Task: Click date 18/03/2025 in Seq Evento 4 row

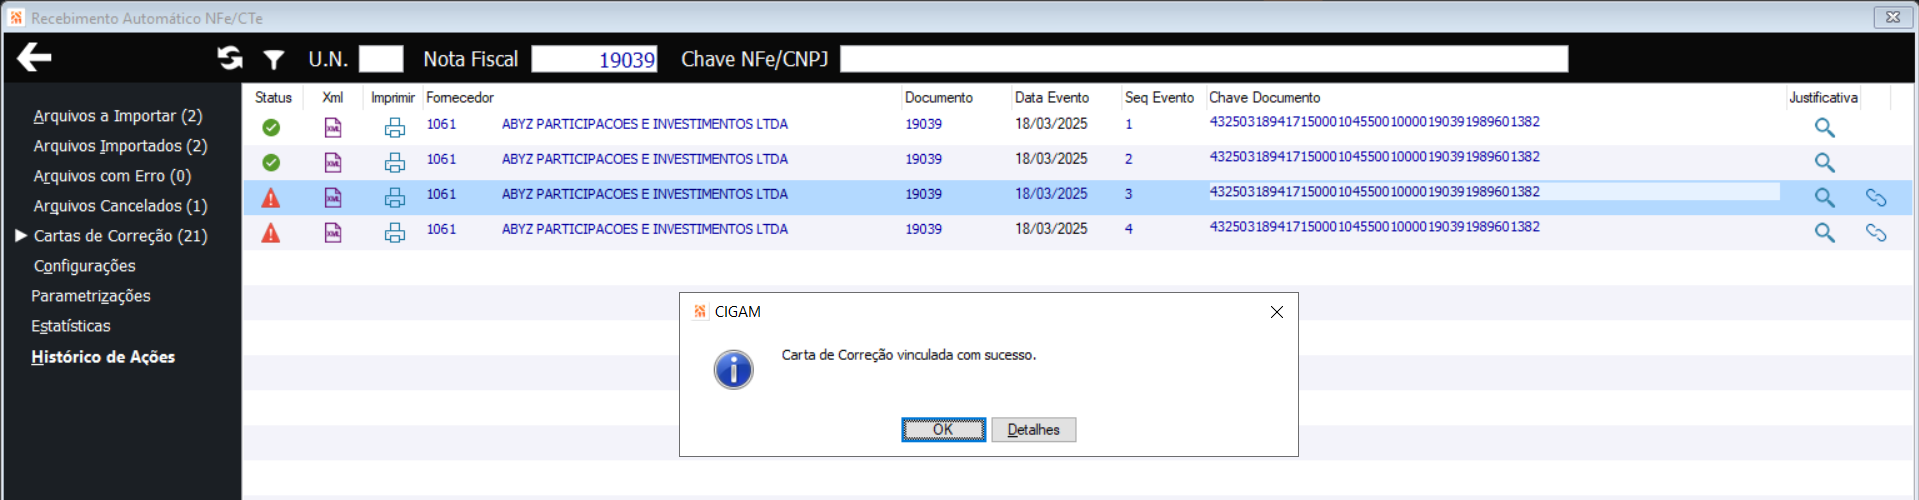Action: (1051, 229)
